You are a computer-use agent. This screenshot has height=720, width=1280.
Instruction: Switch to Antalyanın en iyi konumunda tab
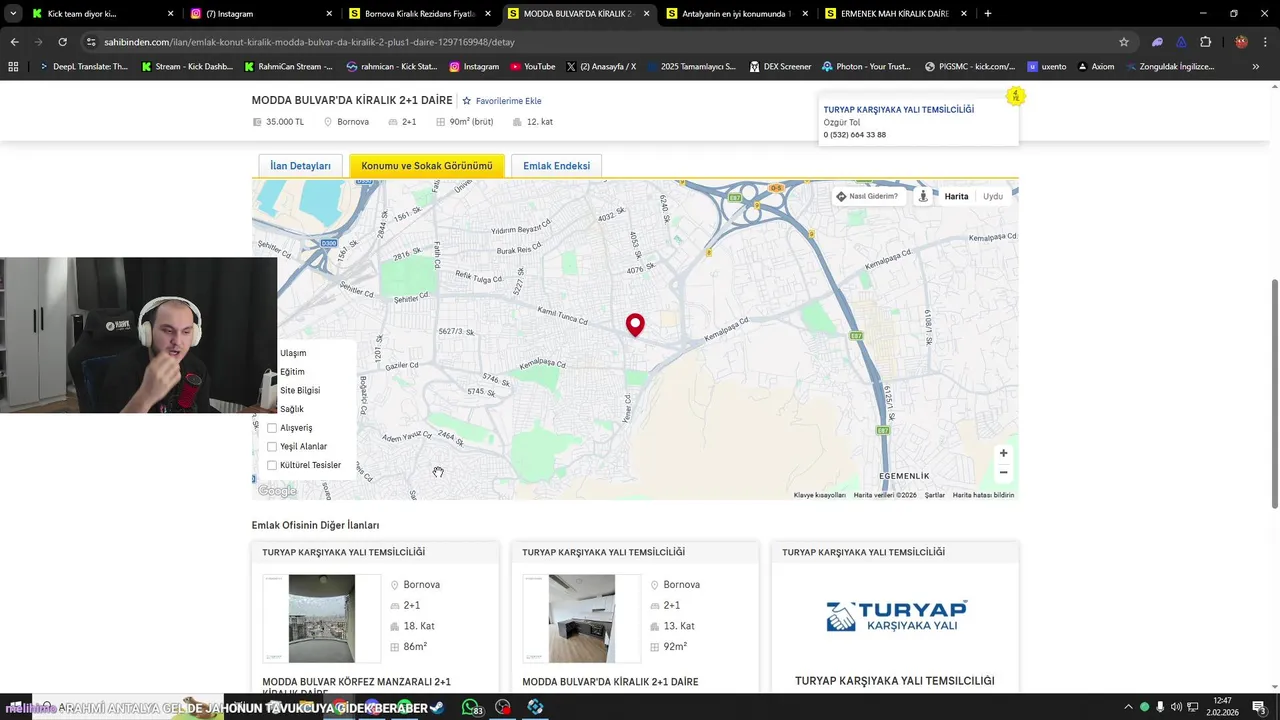[x=737, y=14]
